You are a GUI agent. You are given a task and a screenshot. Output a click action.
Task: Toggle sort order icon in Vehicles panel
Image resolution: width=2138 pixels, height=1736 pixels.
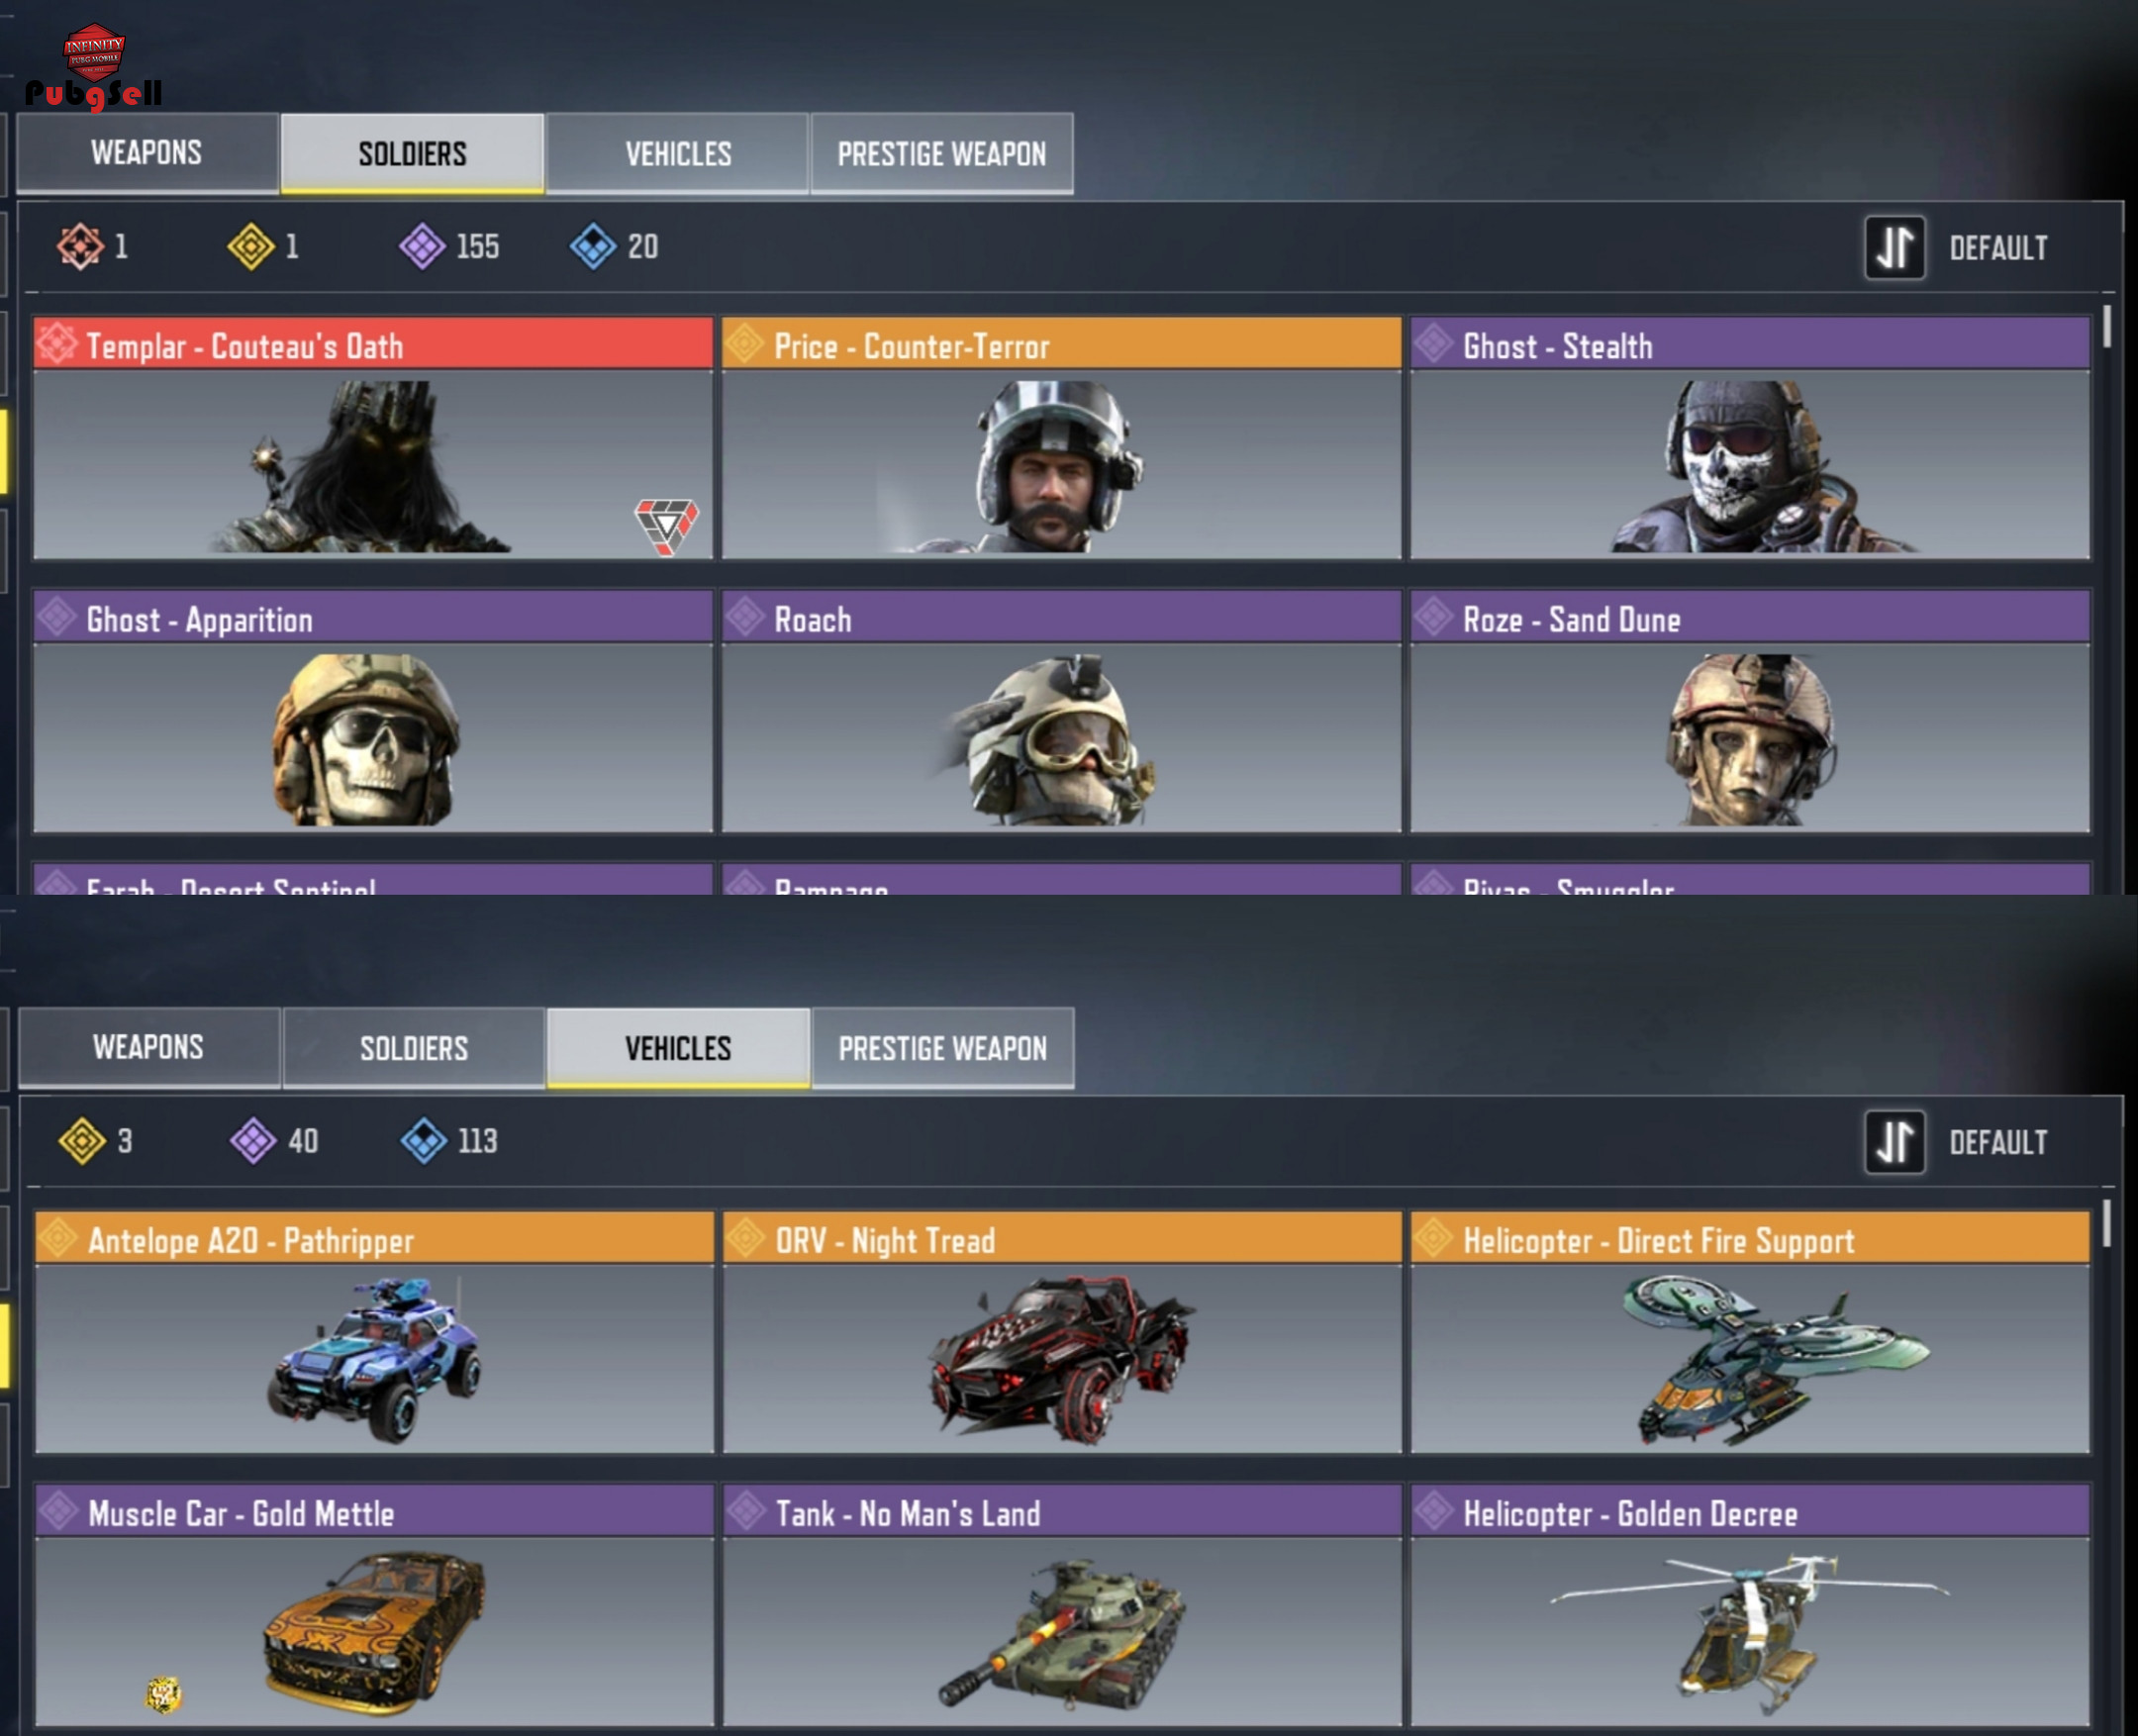click(x=1895, y=1142)
